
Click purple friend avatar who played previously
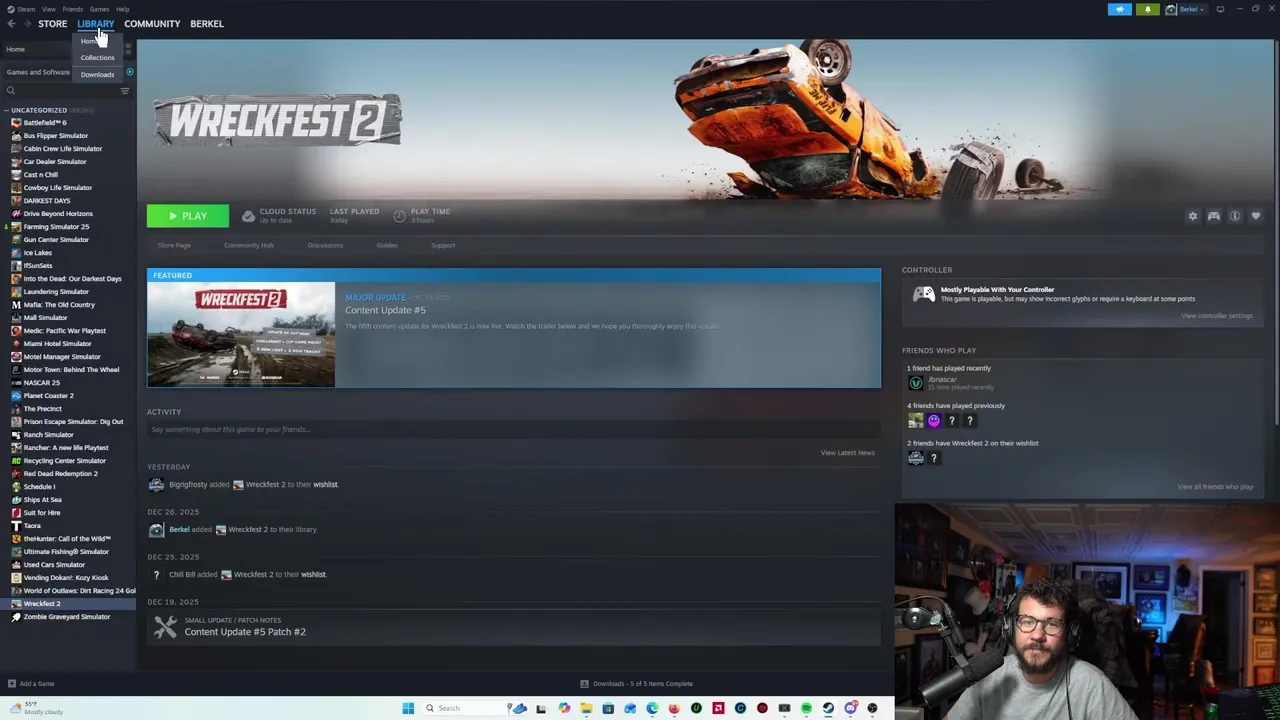click(x=933, y=421)
